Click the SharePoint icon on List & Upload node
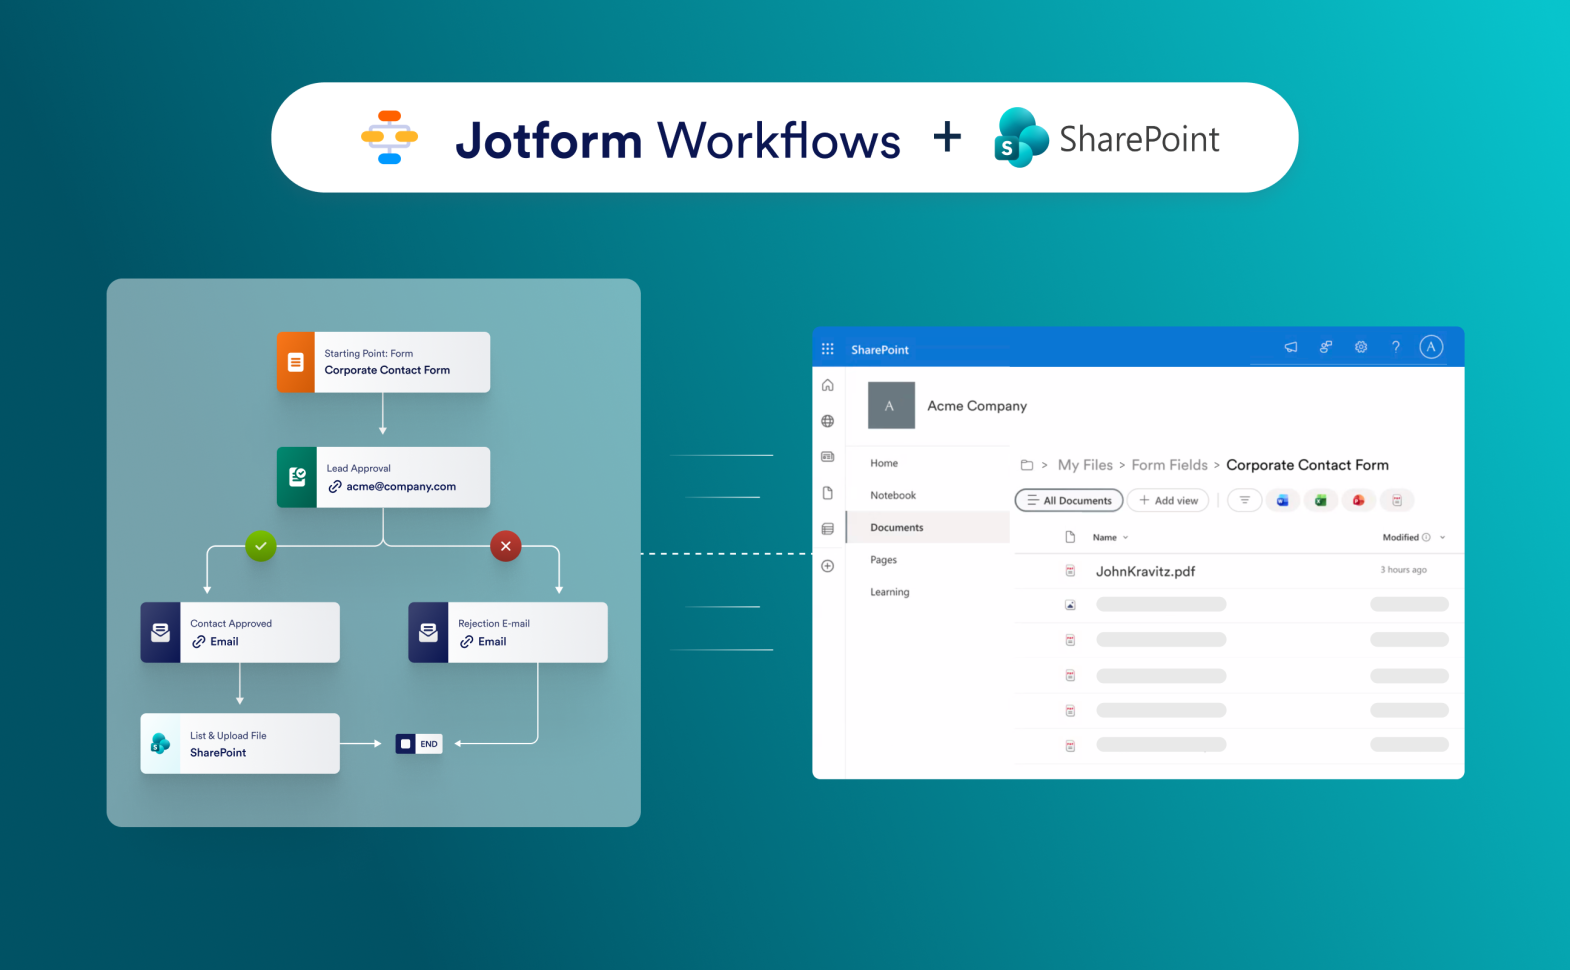1570x970 pixels. coord(160,743)
